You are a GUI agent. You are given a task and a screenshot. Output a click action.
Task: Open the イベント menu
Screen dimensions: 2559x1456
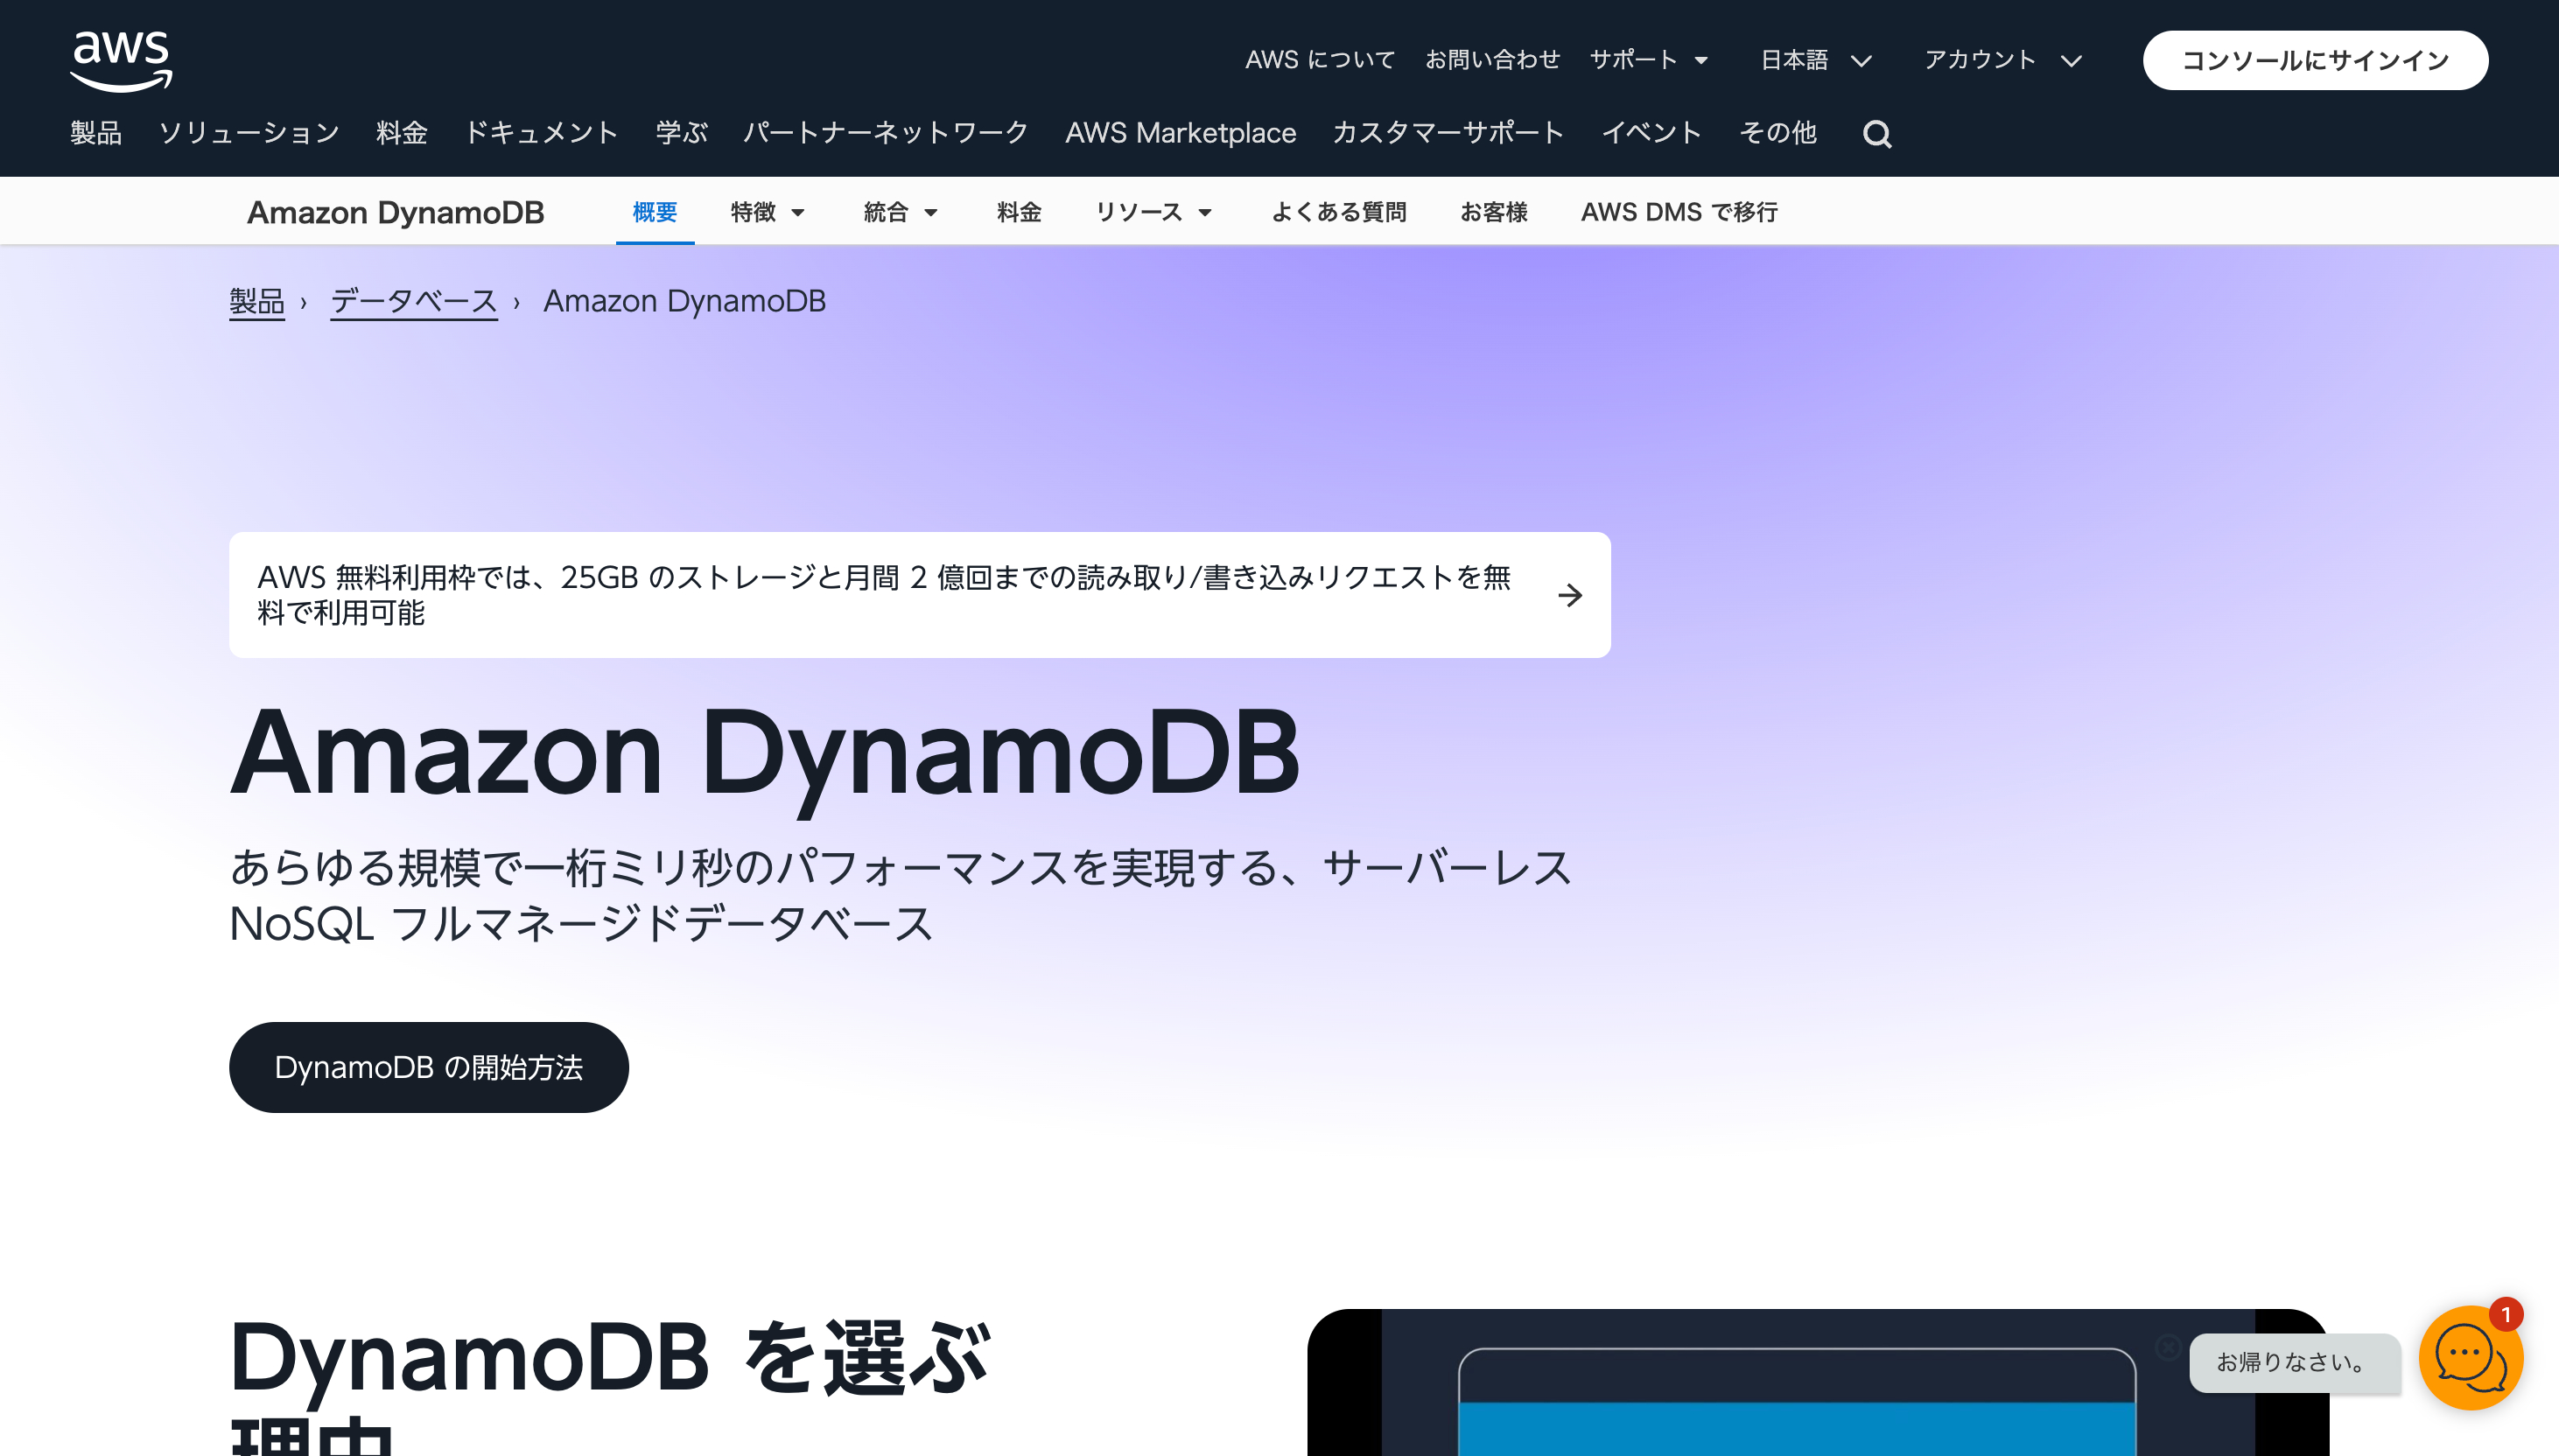click(1651, 133)
